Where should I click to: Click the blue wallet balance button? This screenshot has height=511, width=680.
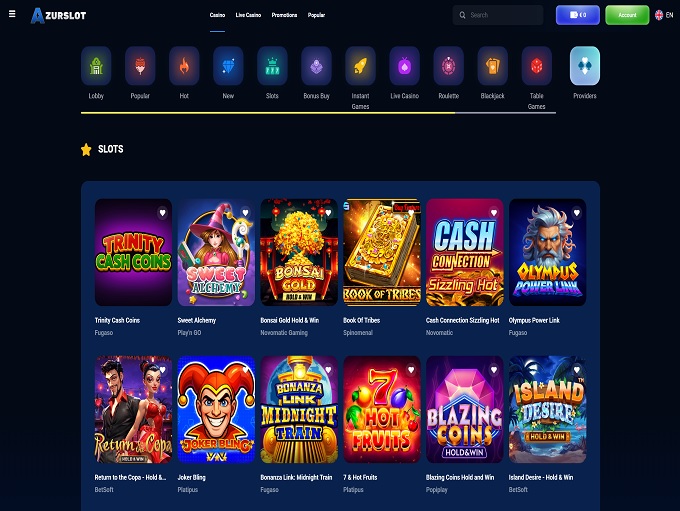point(578,15)
